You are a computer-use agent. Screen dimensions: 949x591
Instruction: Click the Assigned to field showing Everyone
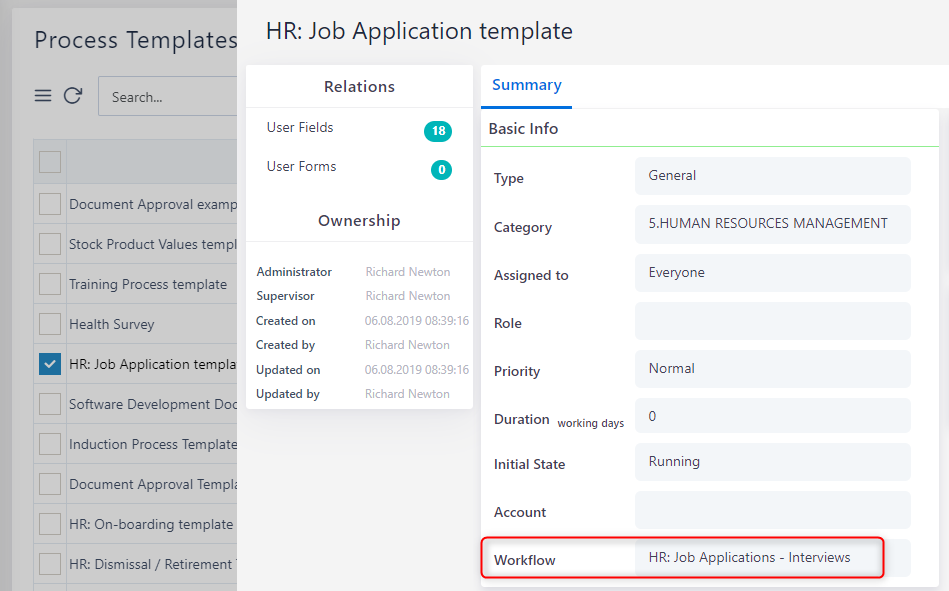pos(772,272)
